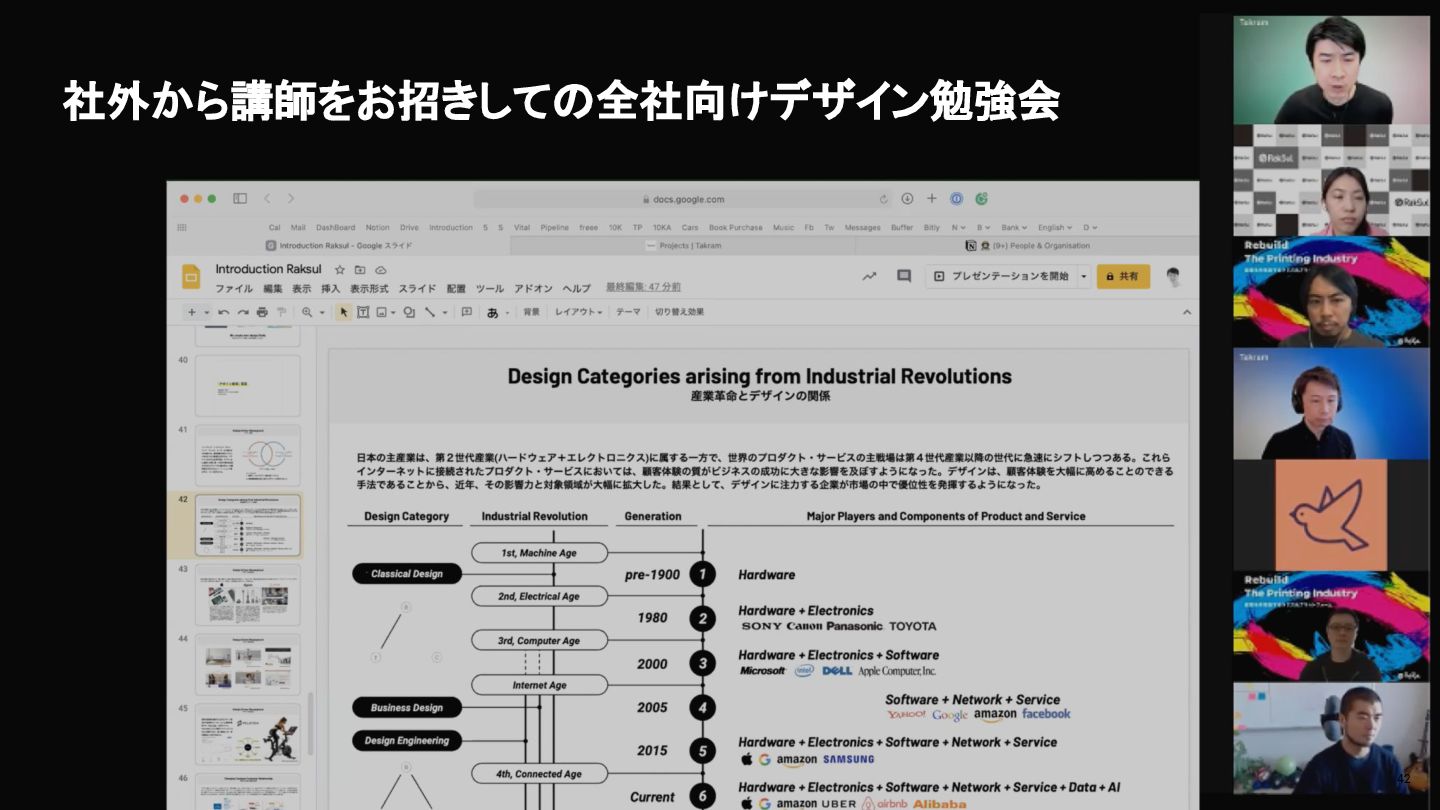Open the ヘルプ menu
Image resolution: width=1440 pixels, height=810 pixels.
point(577,288)
